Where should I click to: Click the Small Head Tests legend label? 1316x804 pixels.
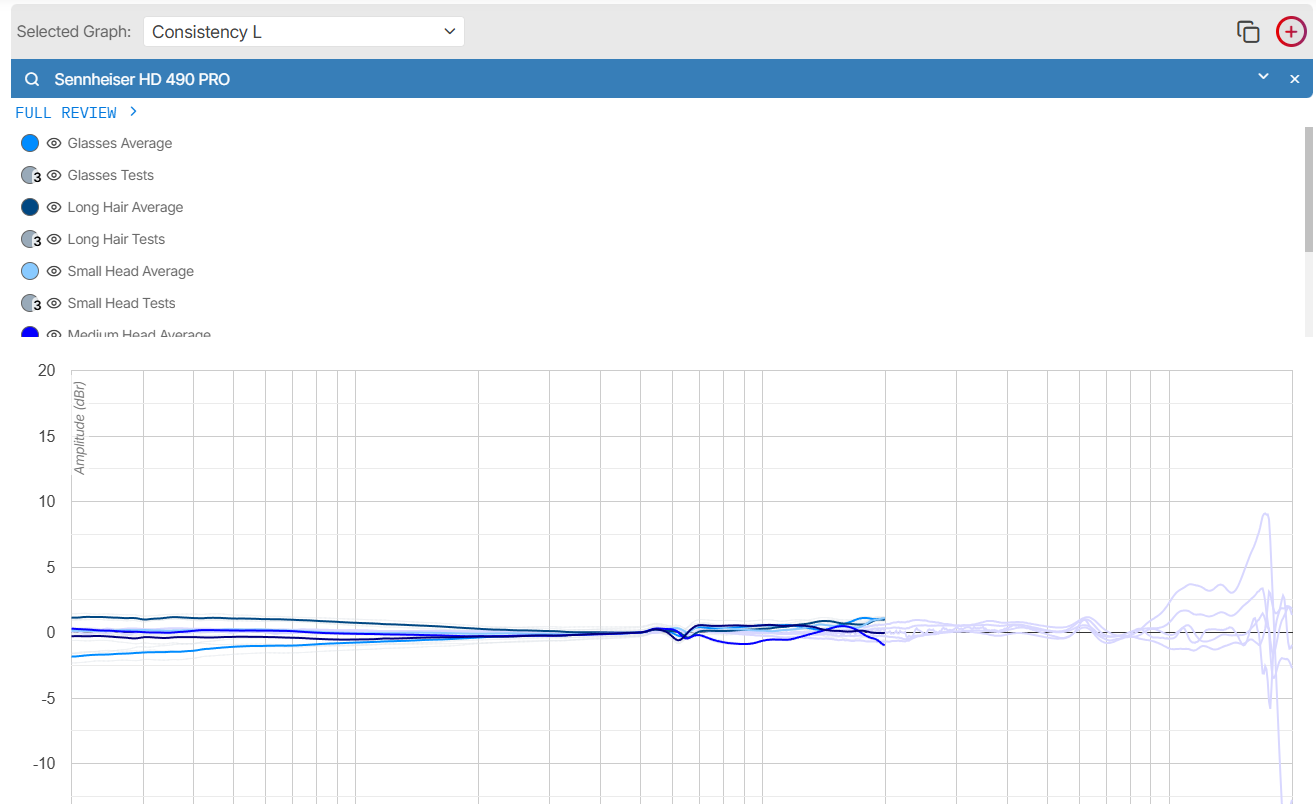(x=122, y=303)
